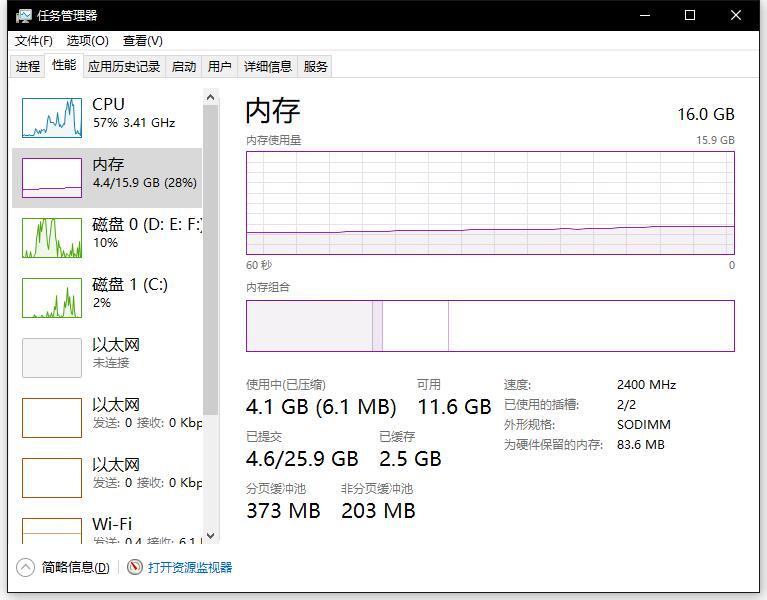Click the 内存组合 memory composition bar
Image resolution: width=767 pixels, height=600 pixels.
[x=490, y=326]
